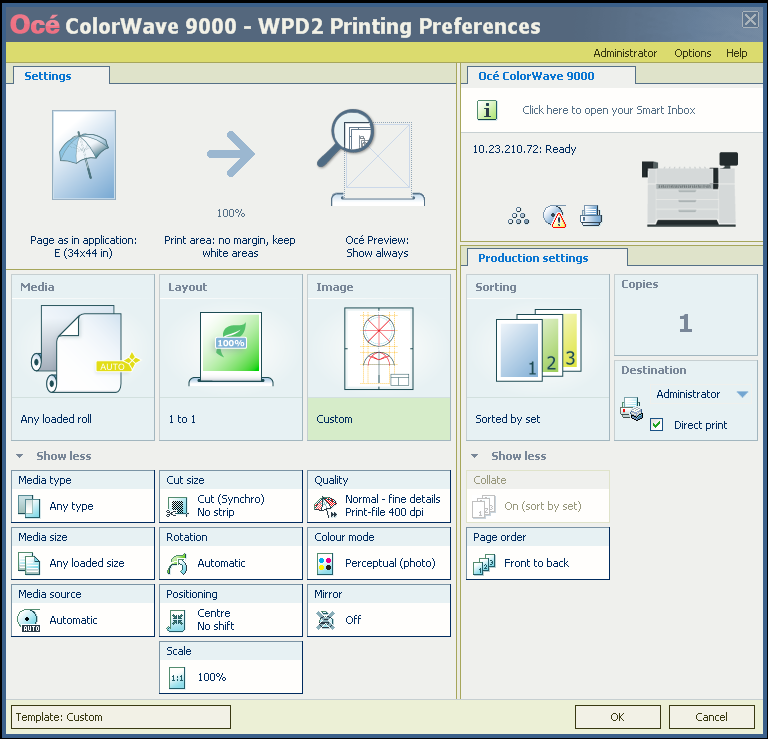
Task: Click the blue arrow print area icon
Action: pyautogui.click(x=231, y=154)
